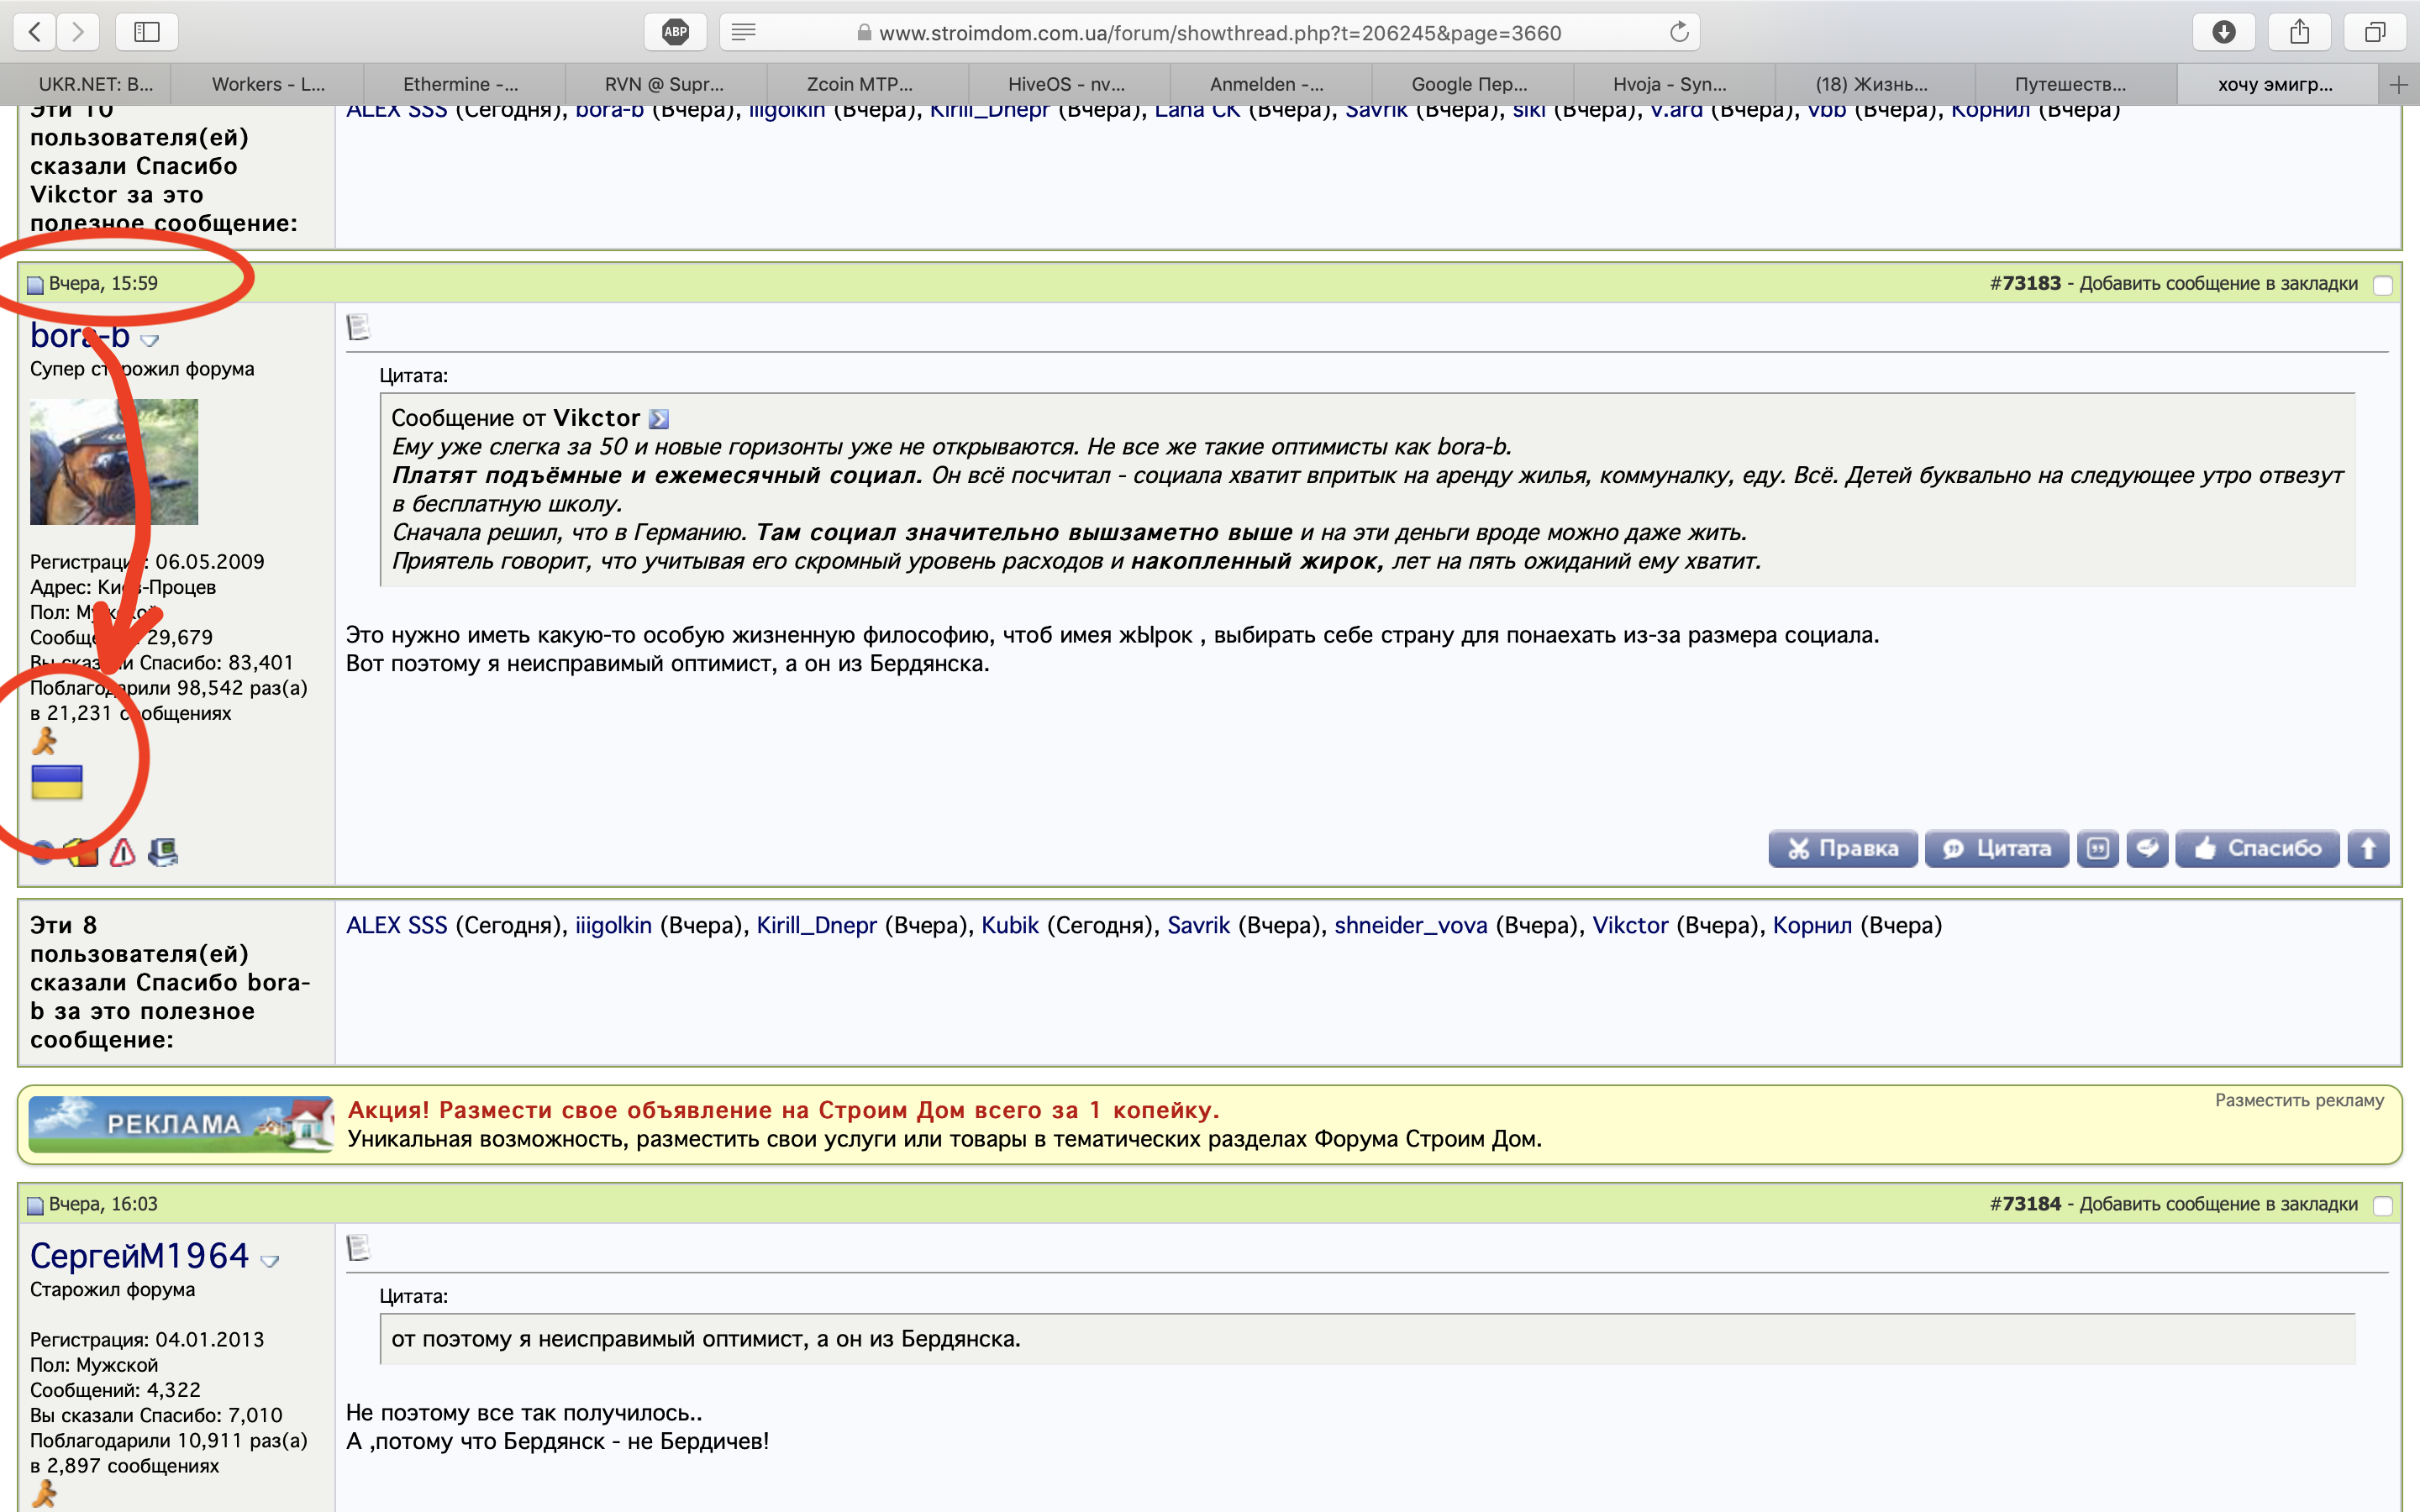The width and height of the screenshot is (2420, 1512).
Task: Click the Ukrainian flag in bora-b's profile
Action: tap(57, 782)
